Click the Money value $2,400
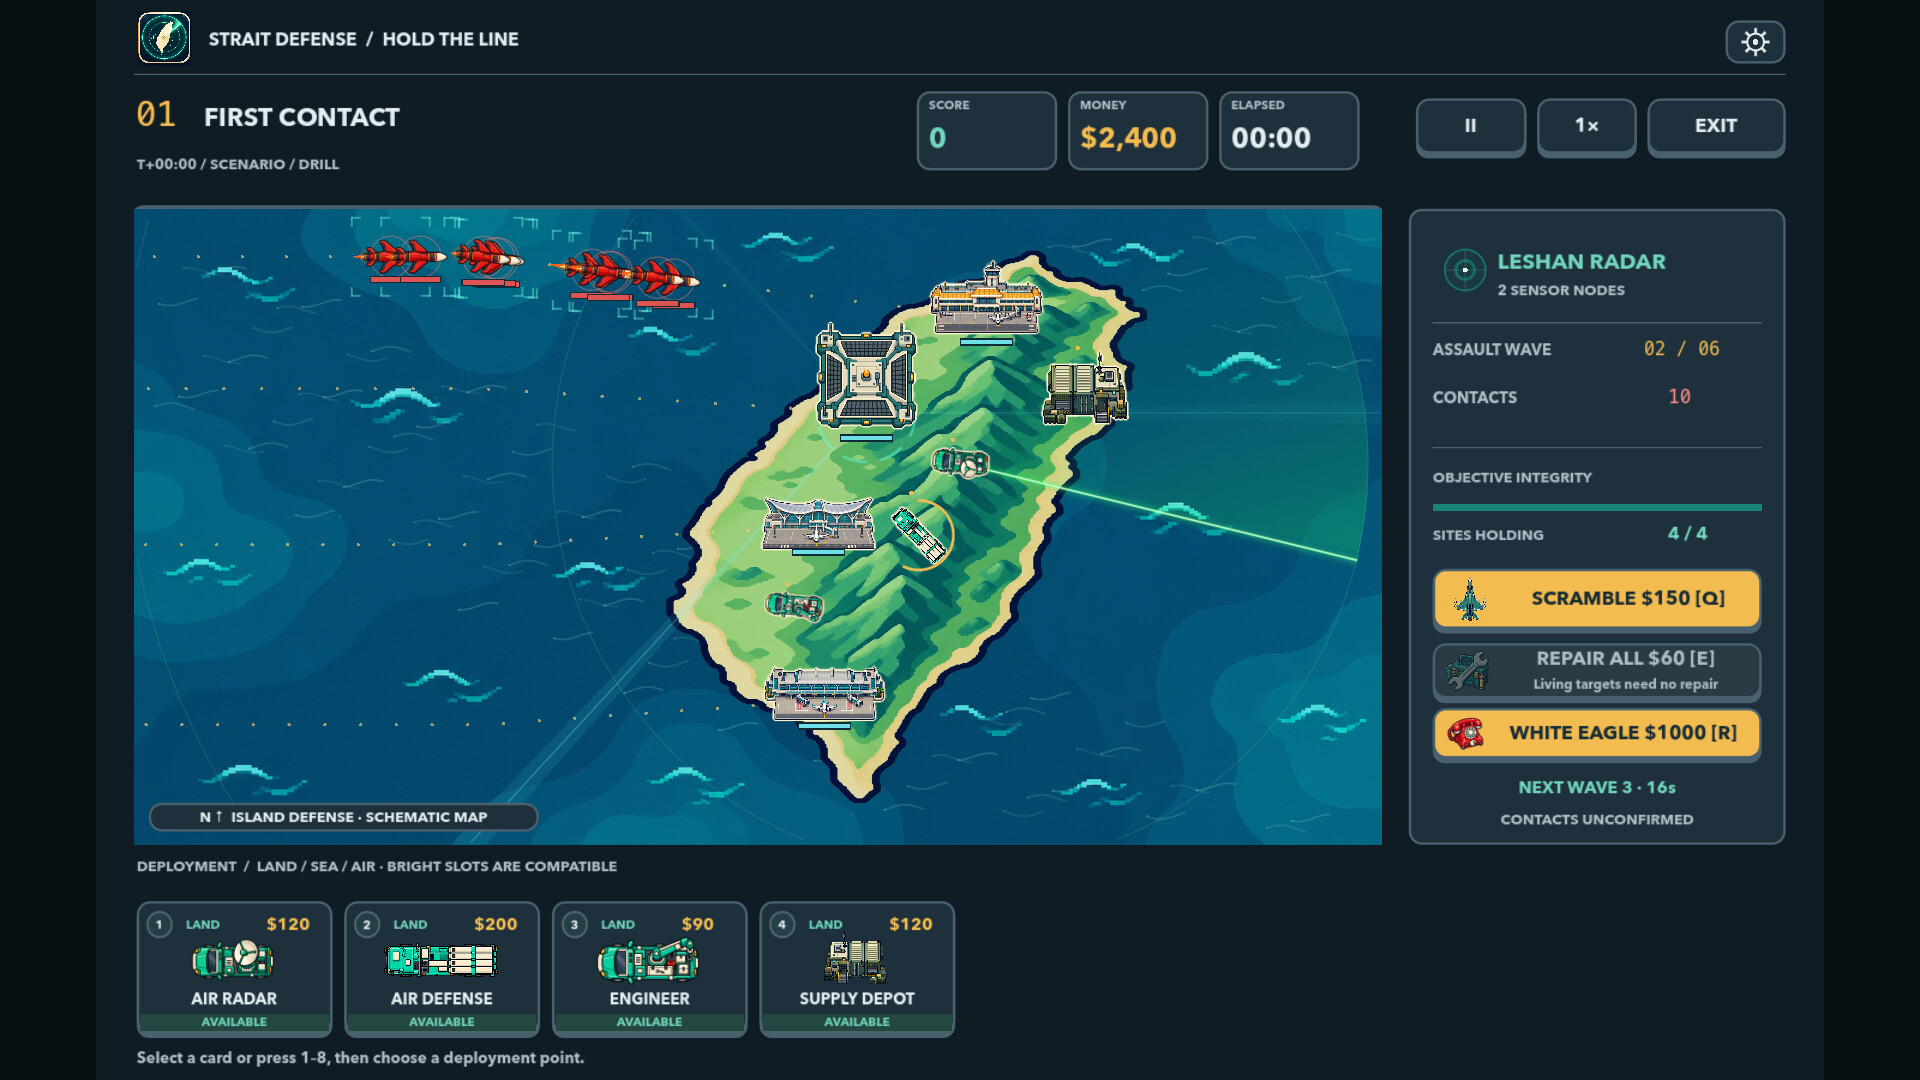The image size is (1920, 1080). (x=1128, y=138)
